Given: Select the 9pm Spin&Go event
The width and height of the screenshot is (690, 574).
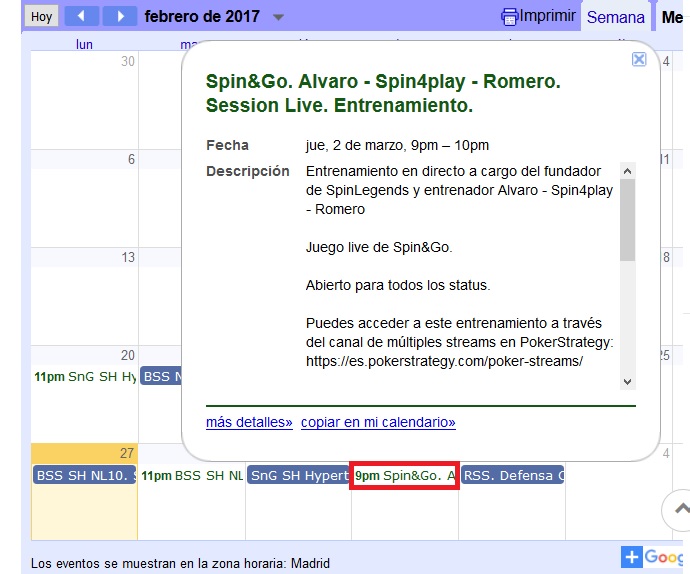Looking at the screenshot, I should pos(405,475).
